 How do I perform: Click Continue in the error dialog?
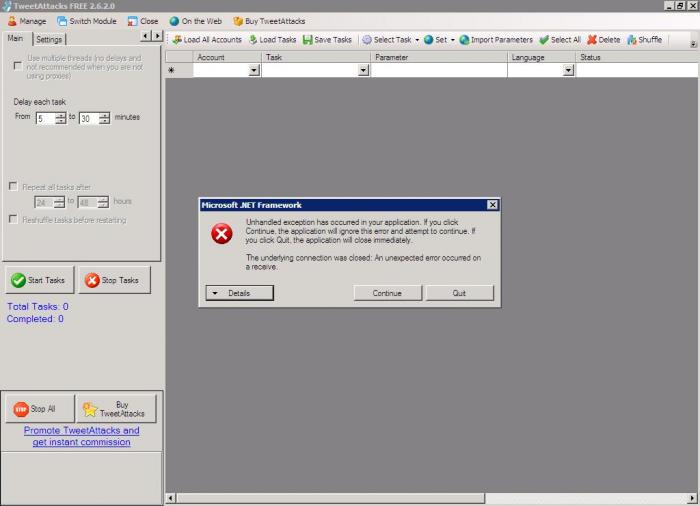tap(388, 293)
